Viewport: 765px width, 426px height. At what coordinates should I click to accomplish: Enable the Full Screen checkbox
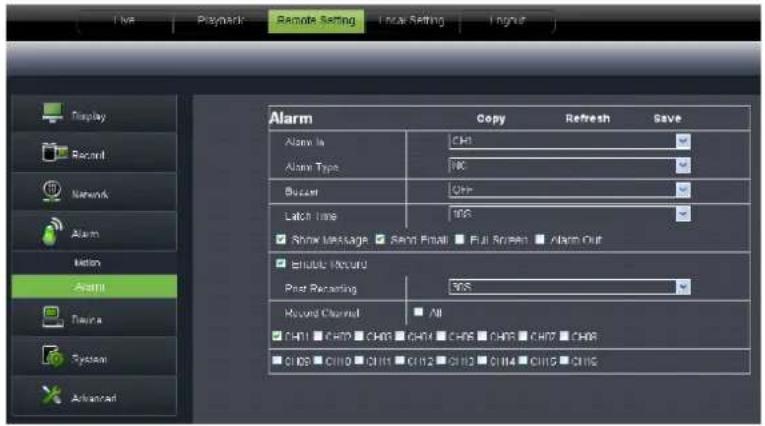tap(459, 239)
